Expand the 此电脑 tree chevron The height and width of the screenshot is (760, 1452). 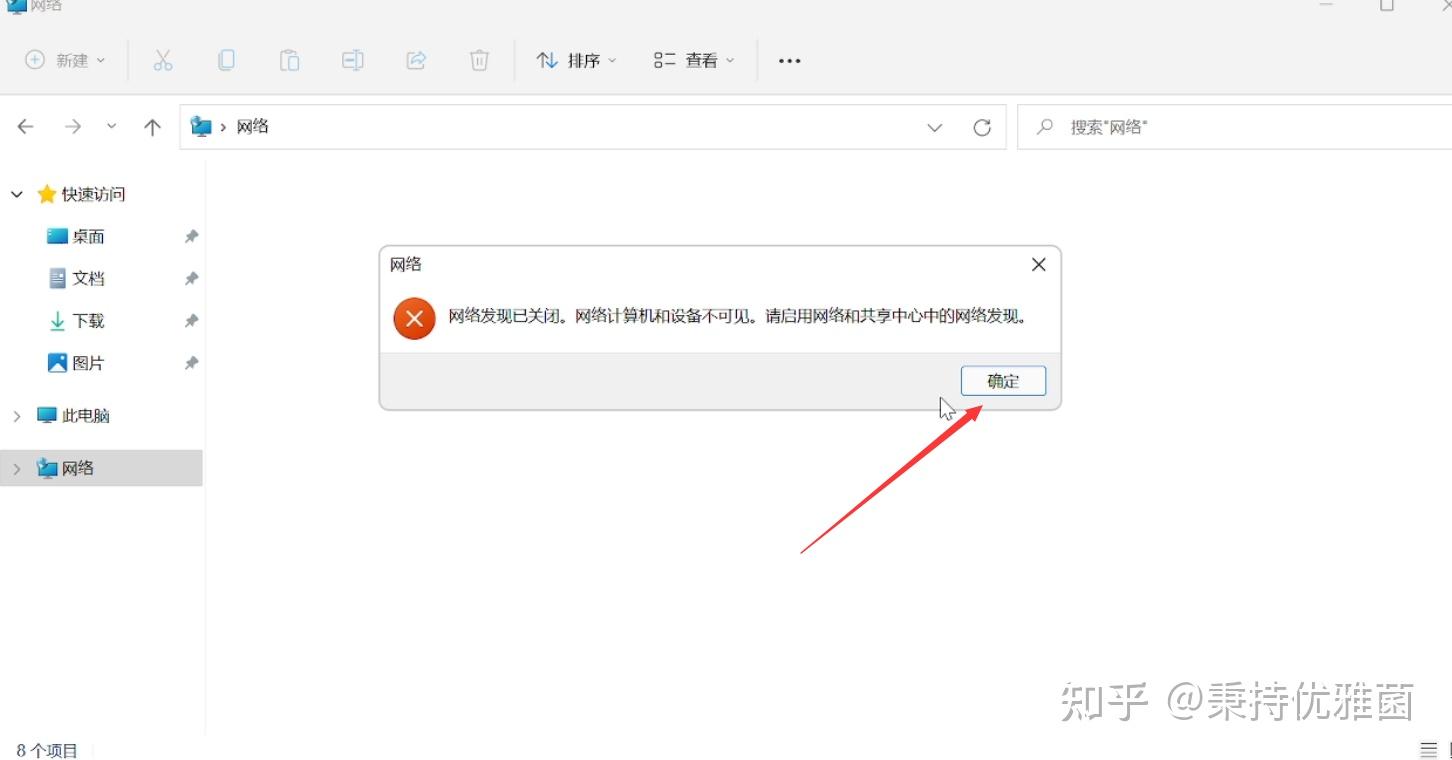17,416
